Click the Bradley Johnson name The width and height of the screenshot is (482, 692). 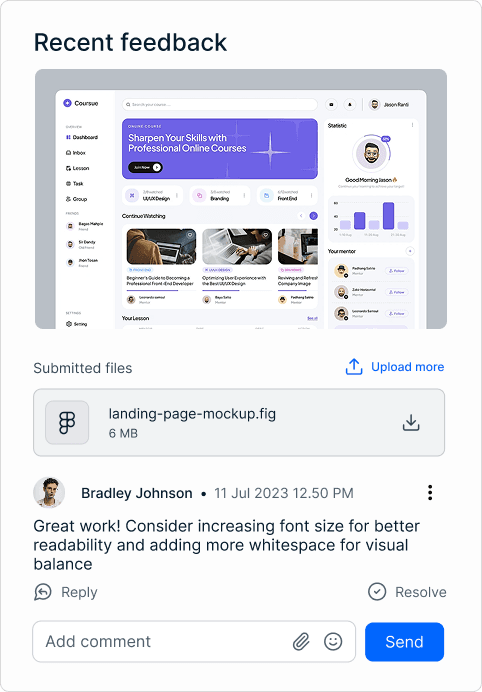(x=137, y=493)
